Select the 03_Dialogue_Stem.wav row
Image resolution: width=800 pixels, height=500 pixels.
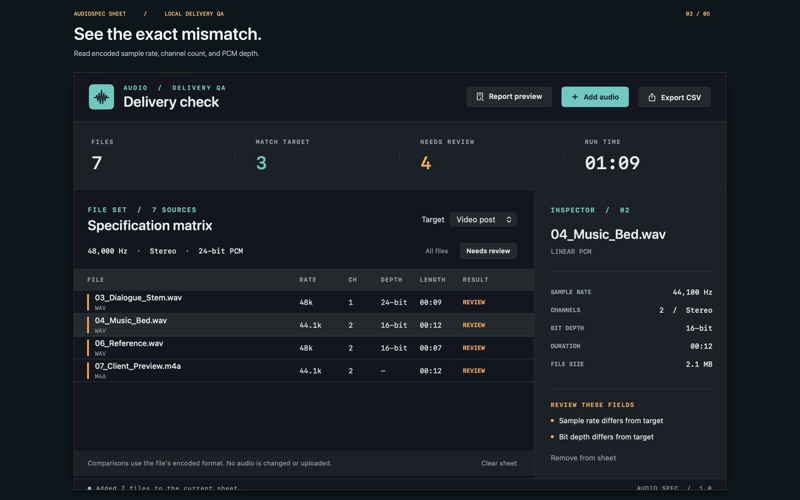pyautogui.click(x=304, y=302)
